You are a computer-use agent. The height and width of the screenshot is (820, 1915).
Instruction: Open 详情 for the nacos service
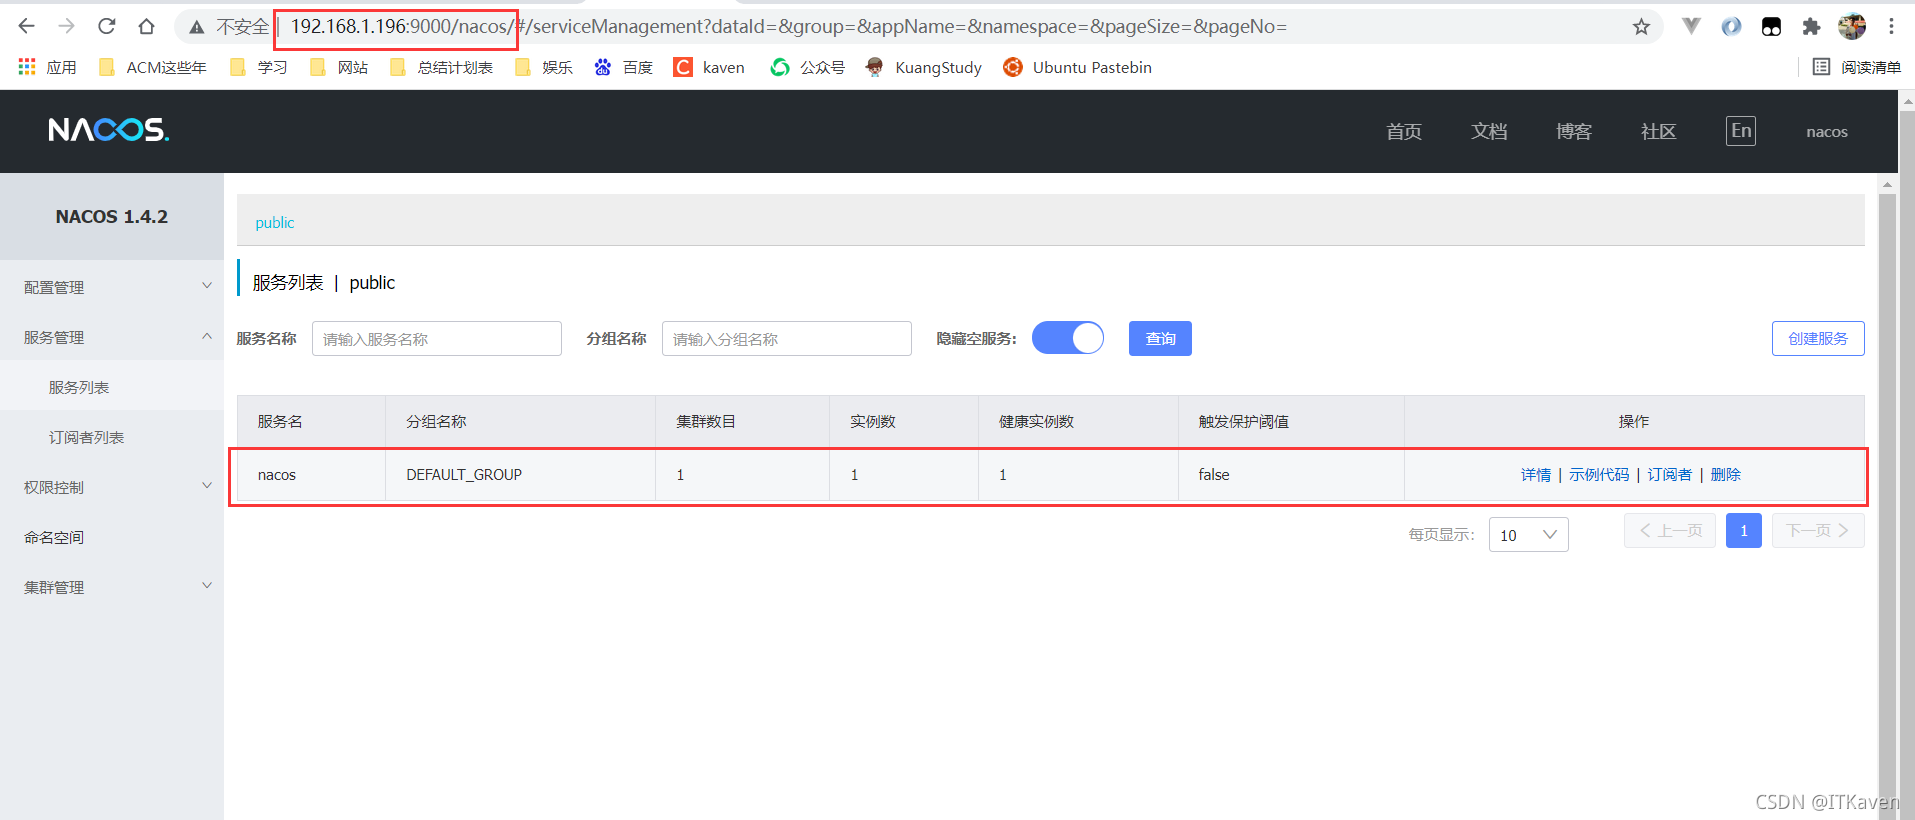tap(1536, 474)
